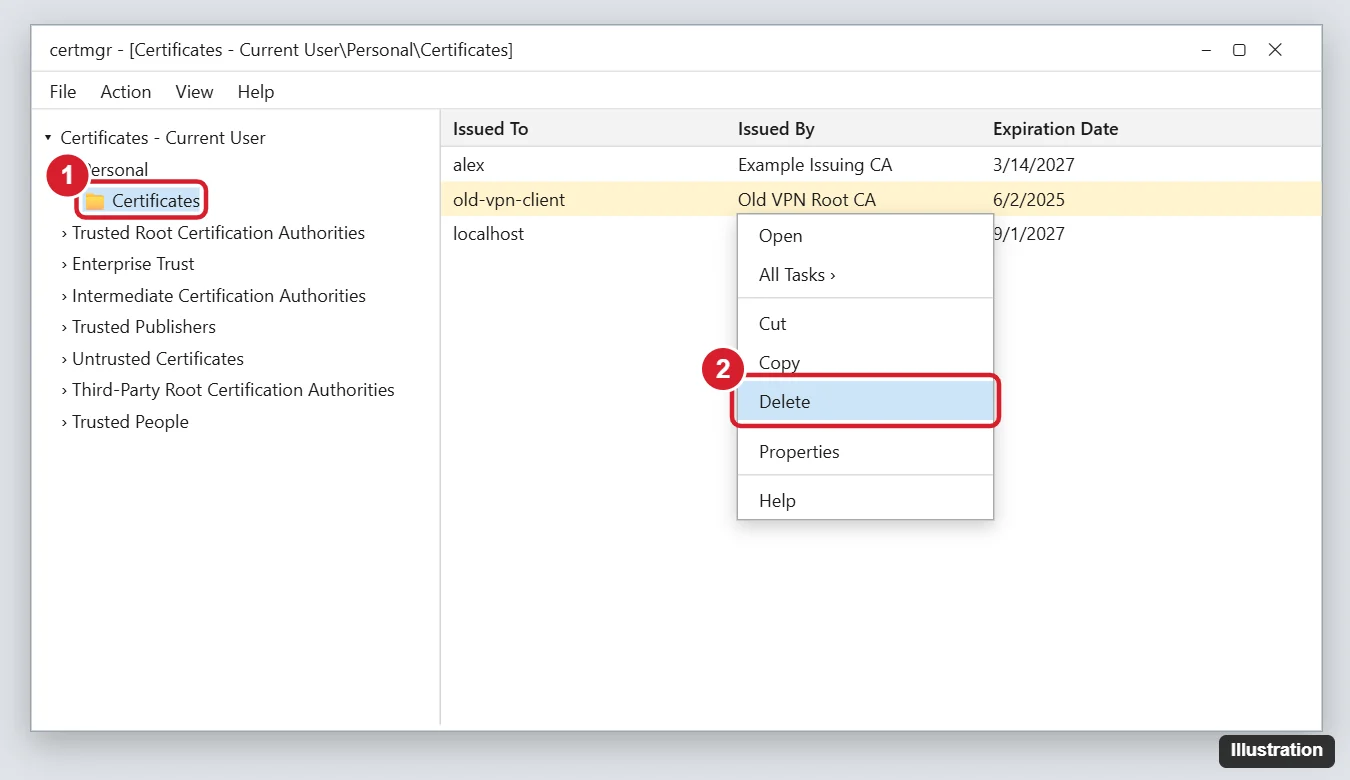Click the 6/2/2025 expiration date

(1029, 200)
